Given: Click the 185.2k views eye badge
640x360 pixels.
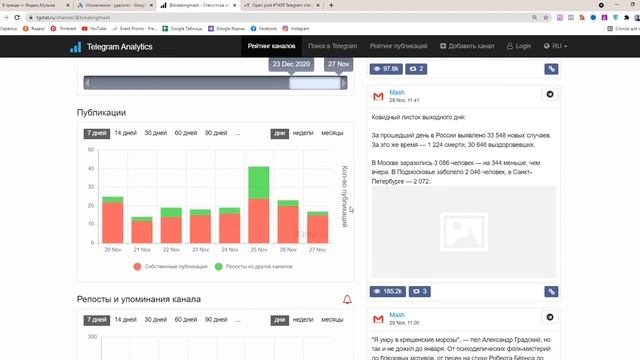Looking at the screenshot, I should click(388, 291).
